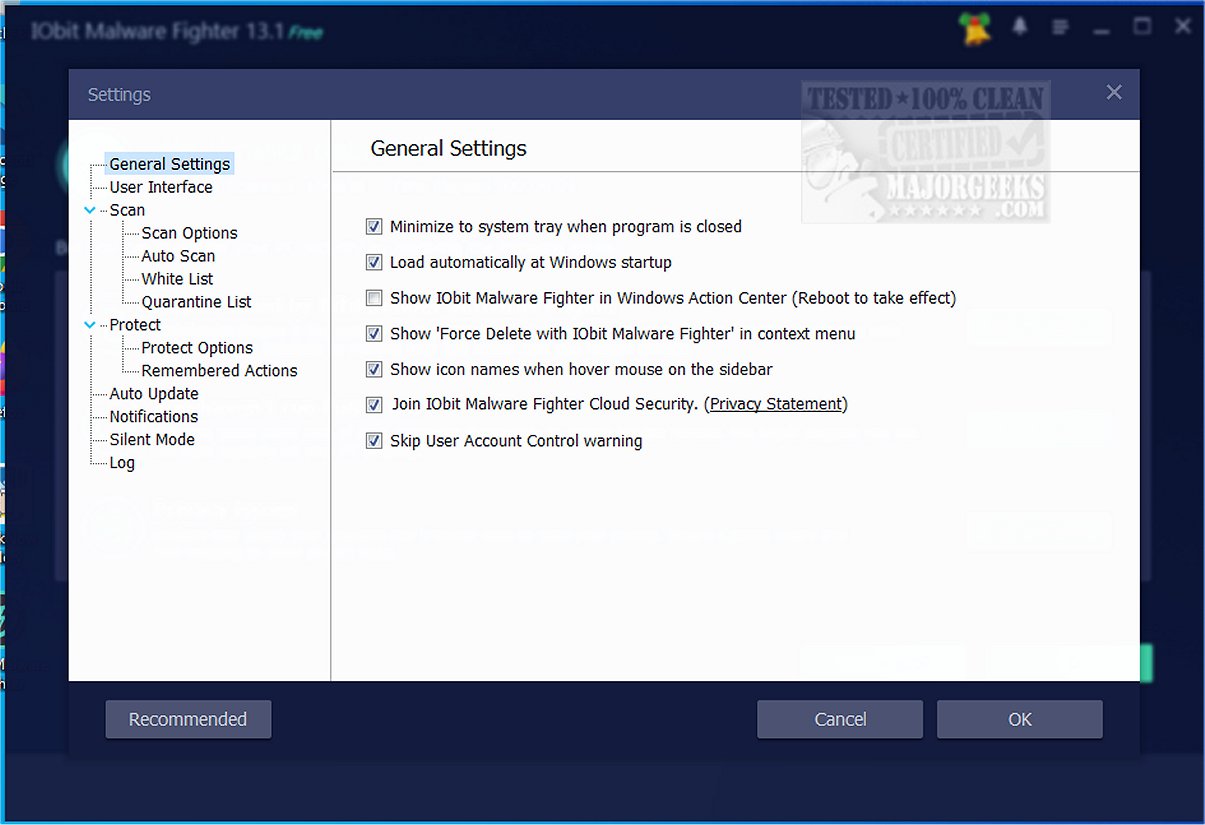
Task: Open User Interface settings
Action: coord(161,187)
